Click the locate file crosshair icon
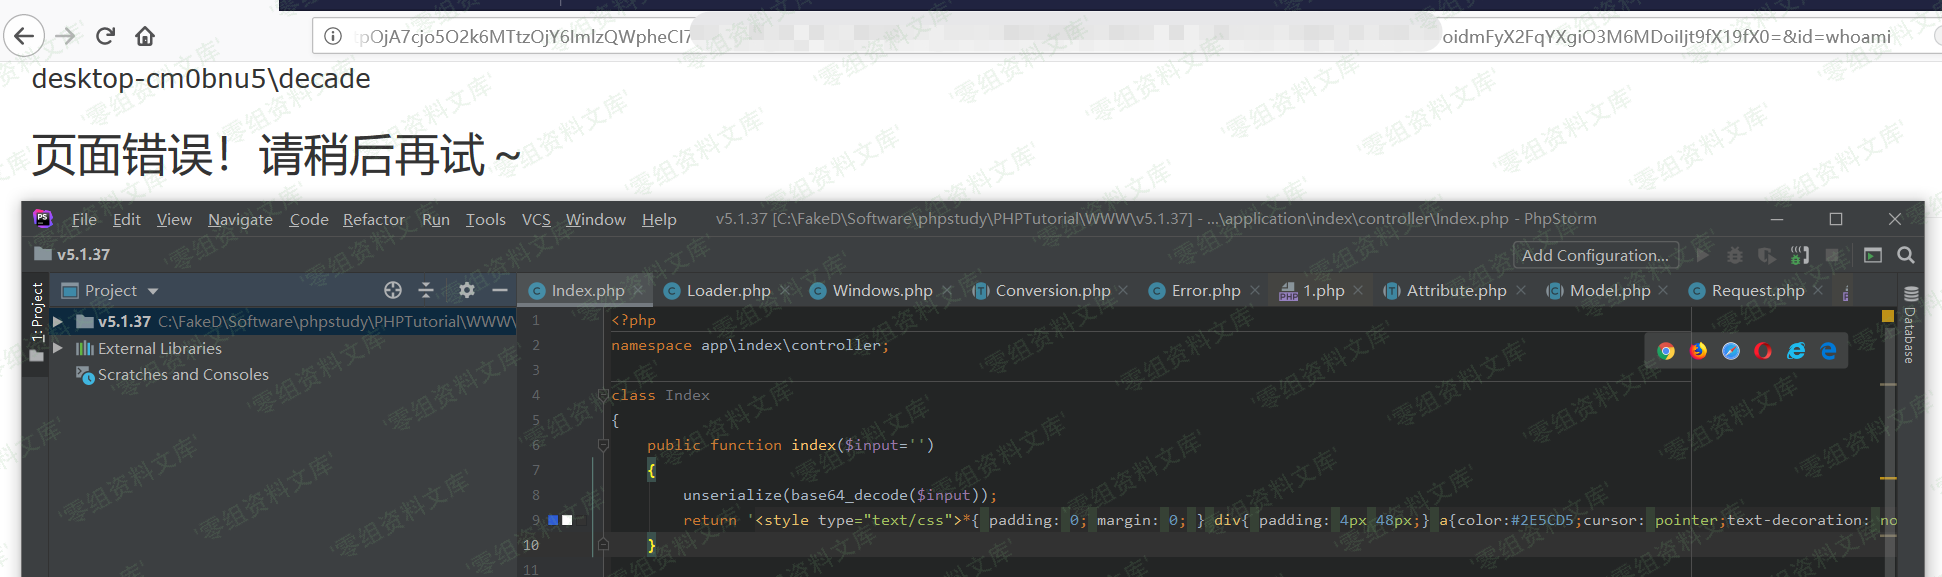 [393, 290]
